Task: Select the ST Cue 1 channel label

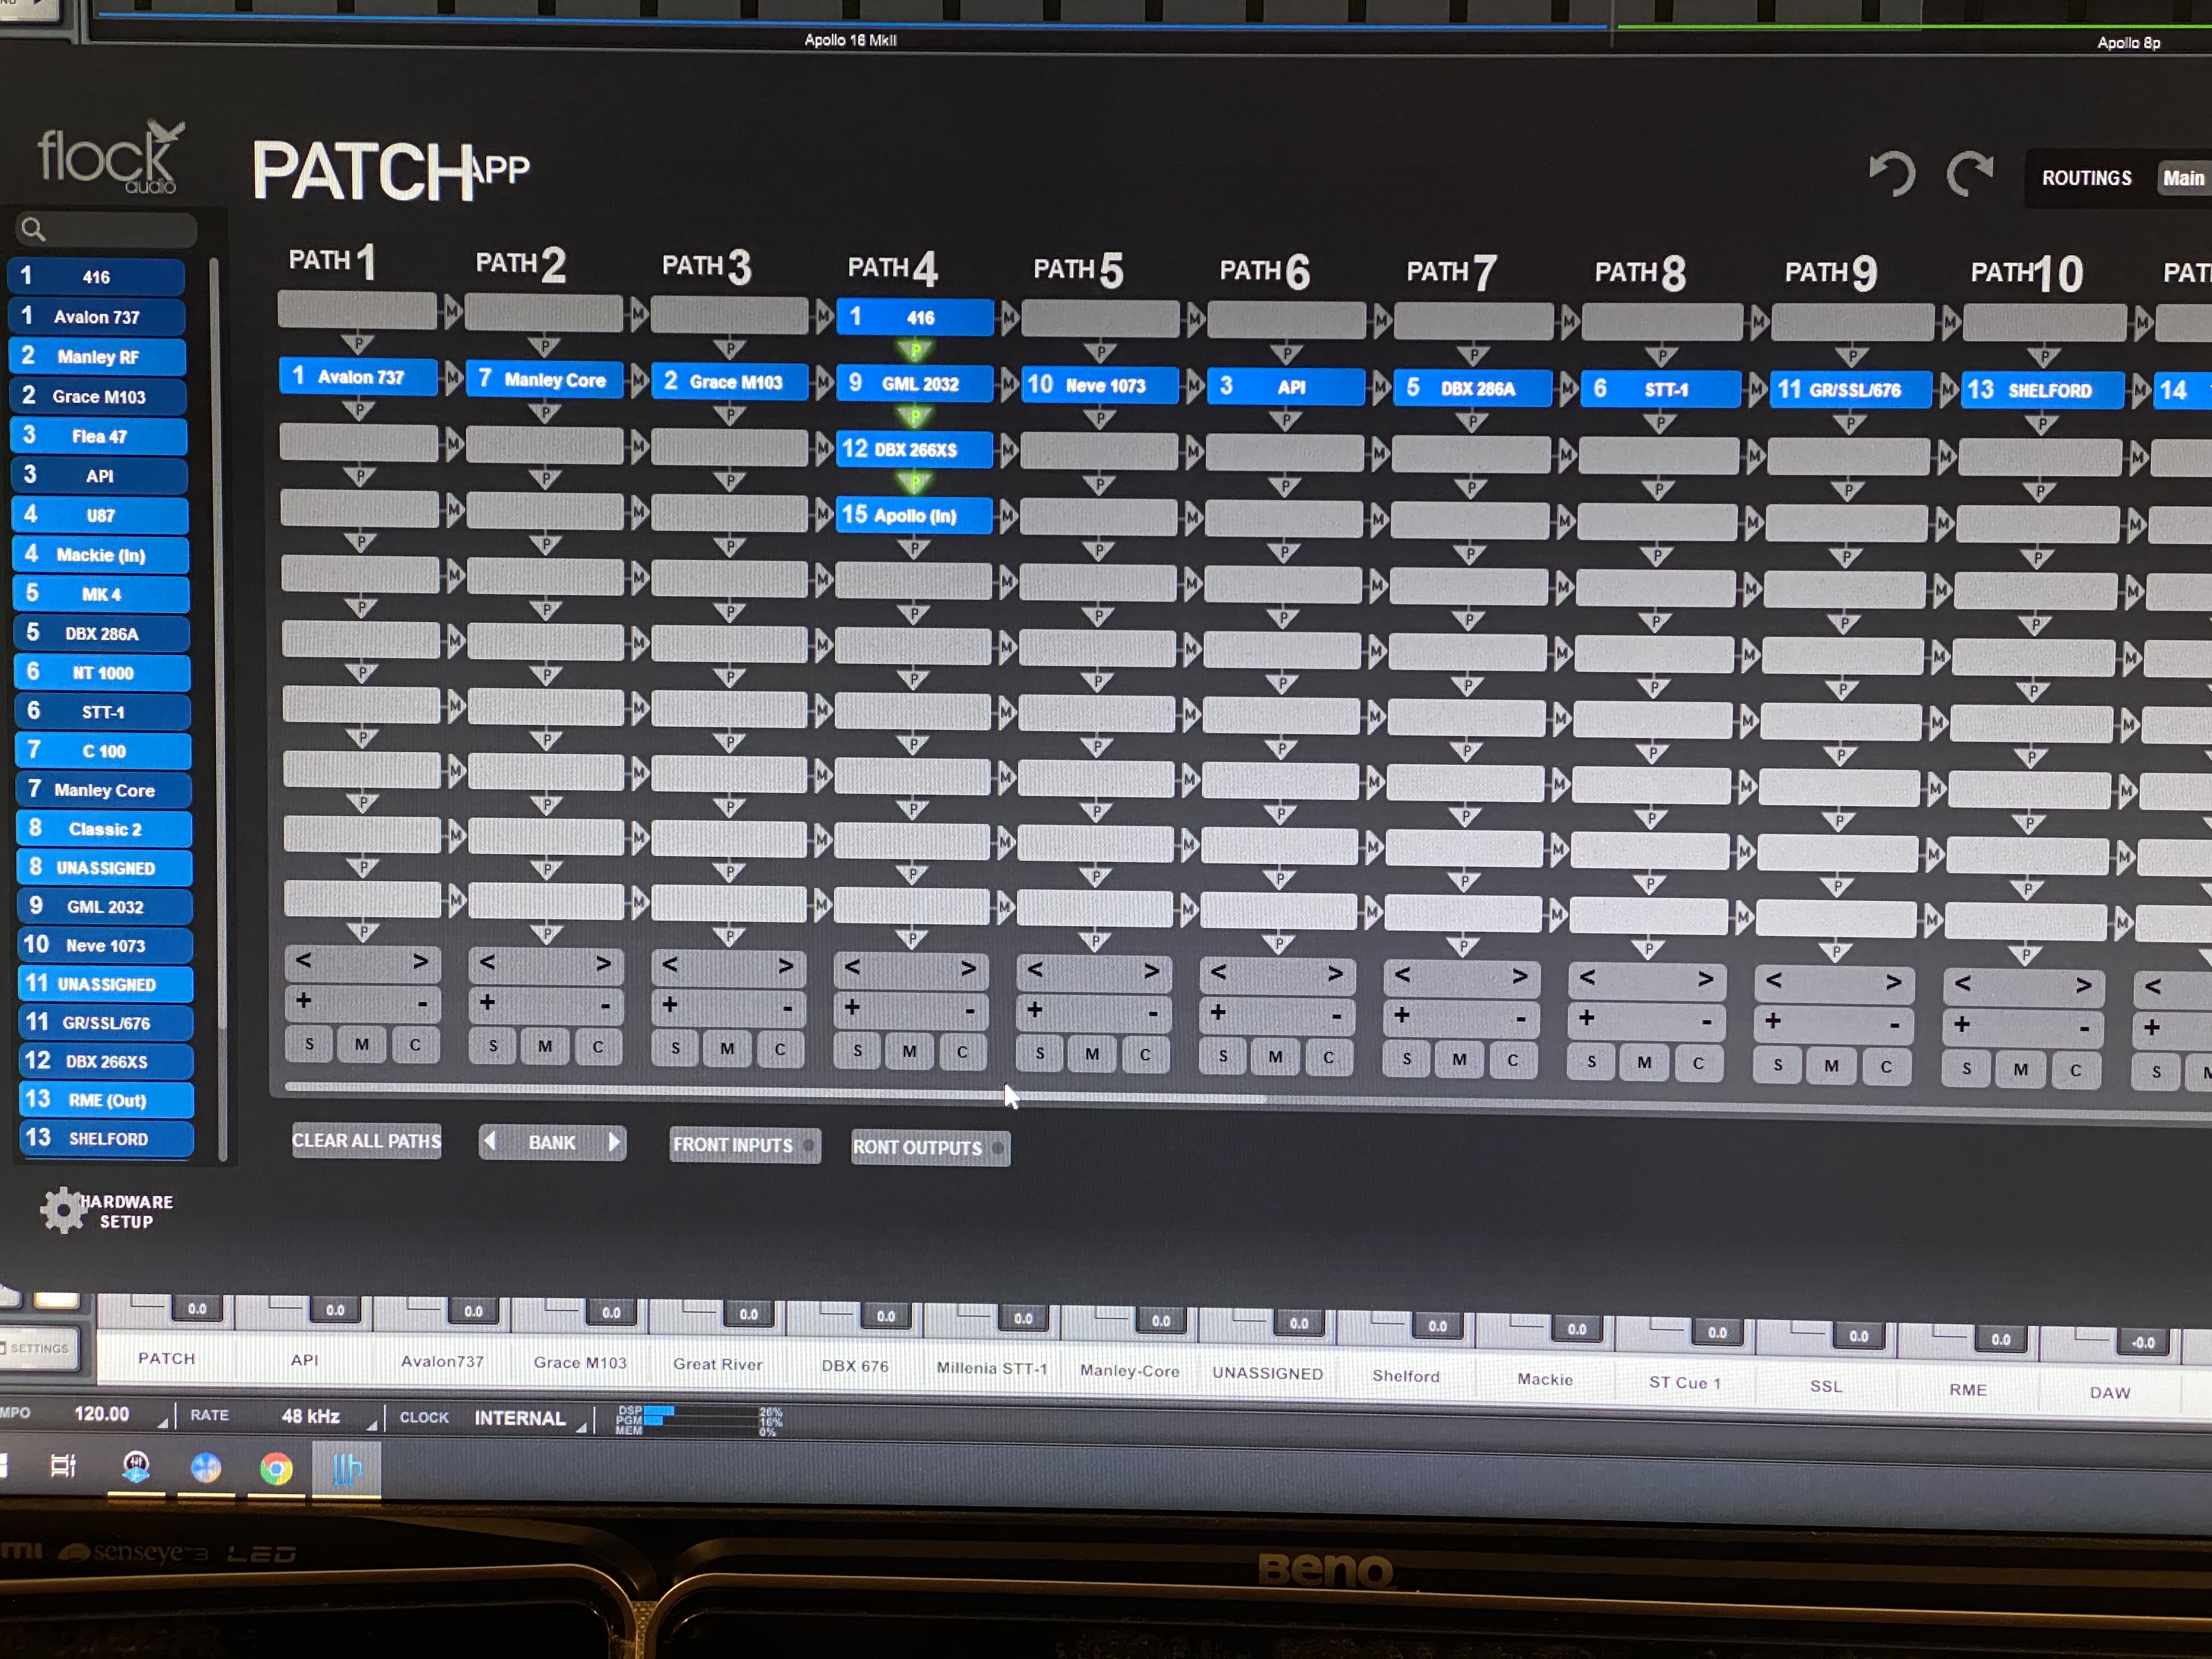Action: click(x=1685, y=1383)
